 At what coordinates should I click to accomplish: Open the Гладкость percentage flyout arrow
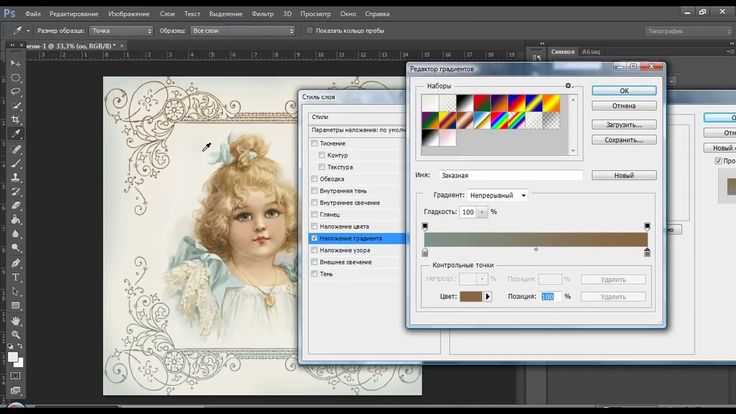pos(484,212)
